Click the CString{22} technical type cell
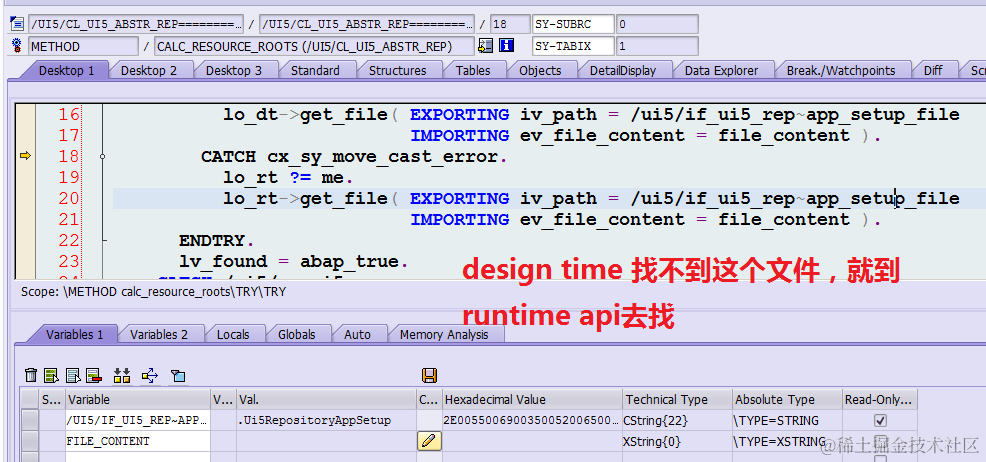This screenshot has height=462, width=986. [x=677, y=420]
